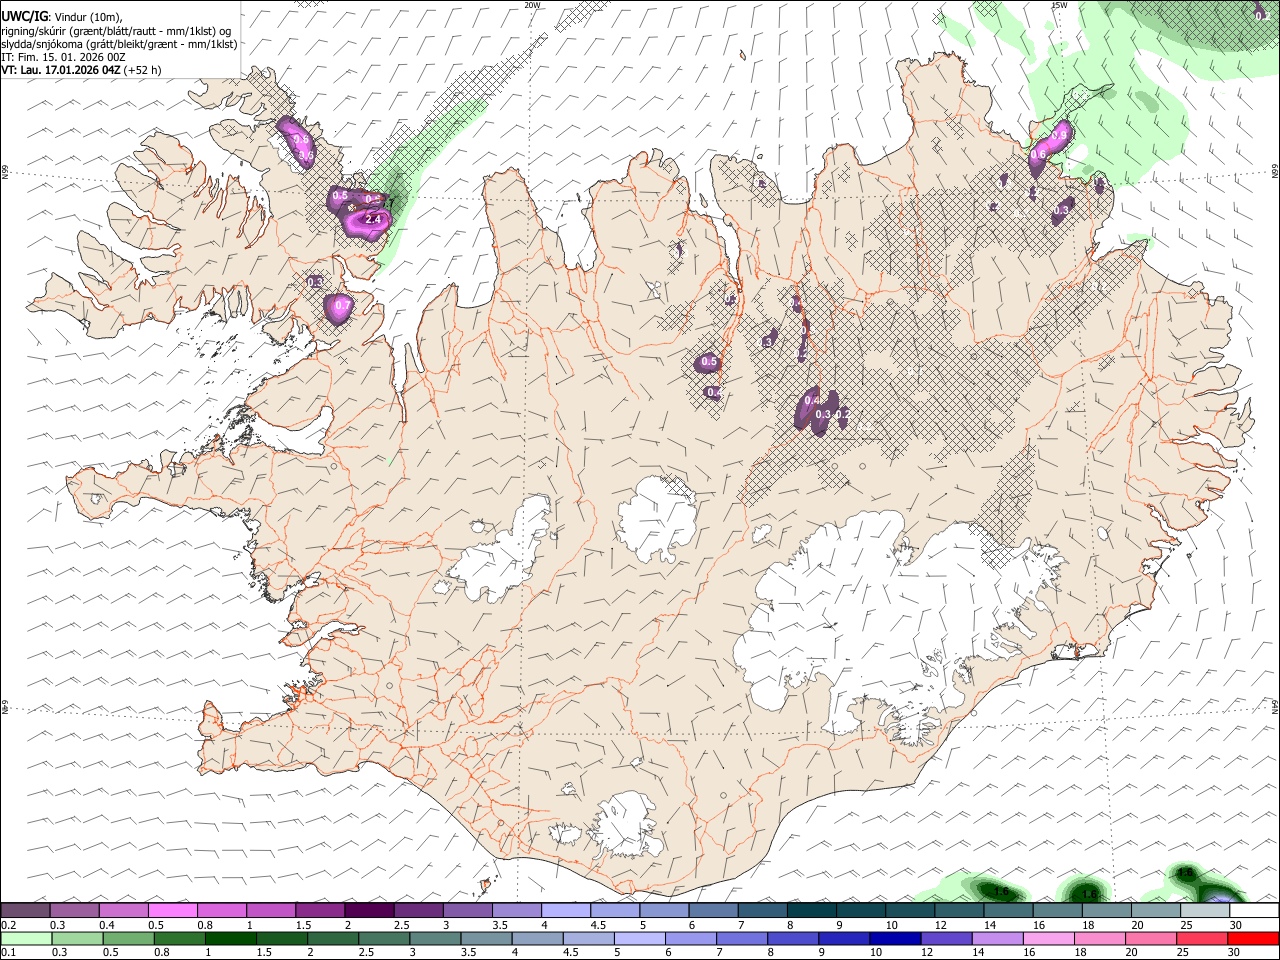The height and width of the screenshot is (960, 1280).
Task: Click the '(+52 h)' forecast offset text
Action: click(x=144, y=70)
